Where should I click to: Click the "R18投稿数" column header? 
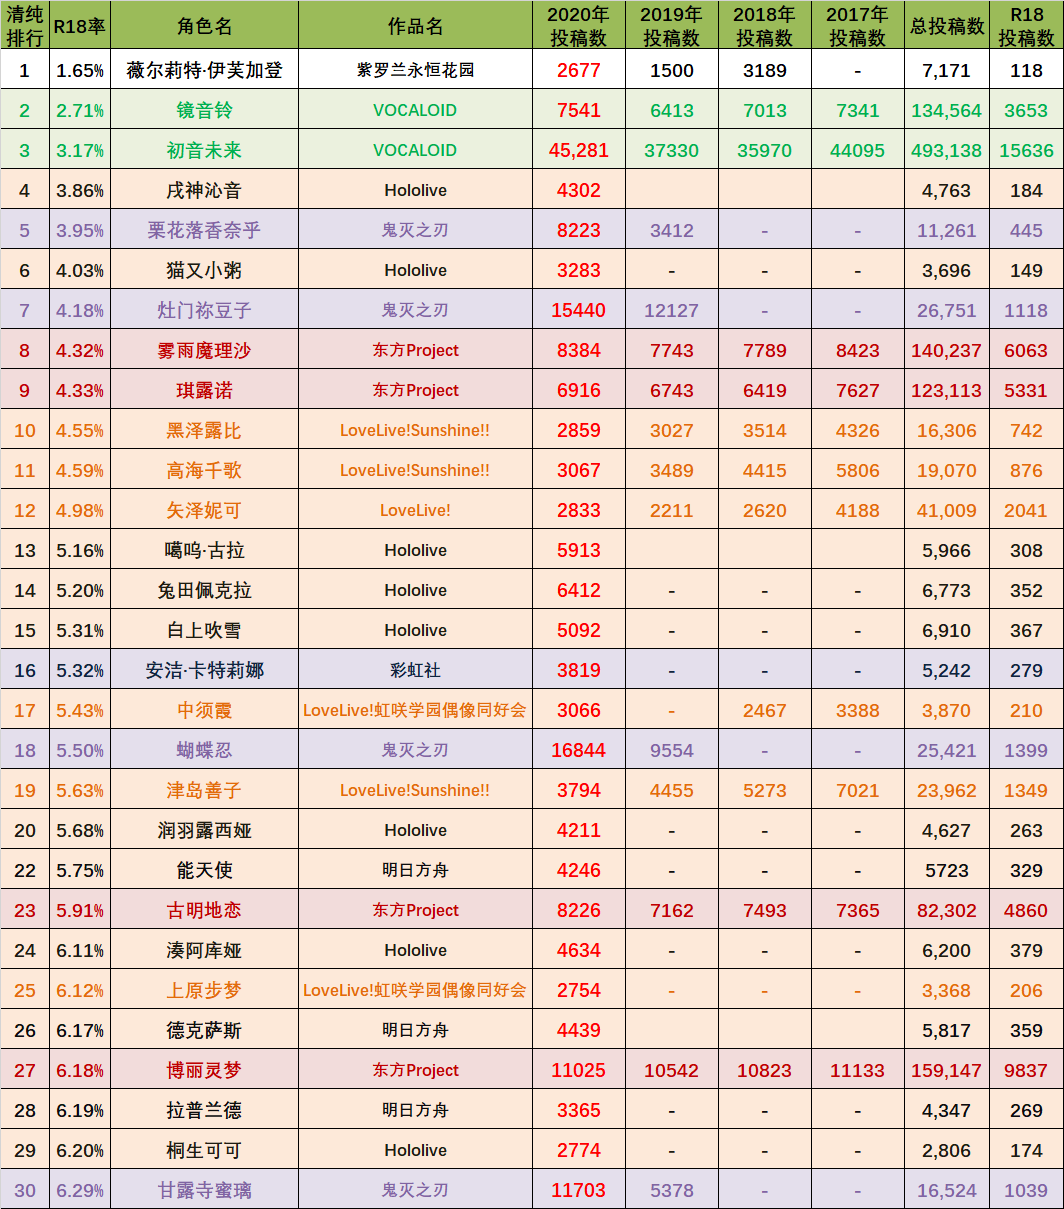1026,26
